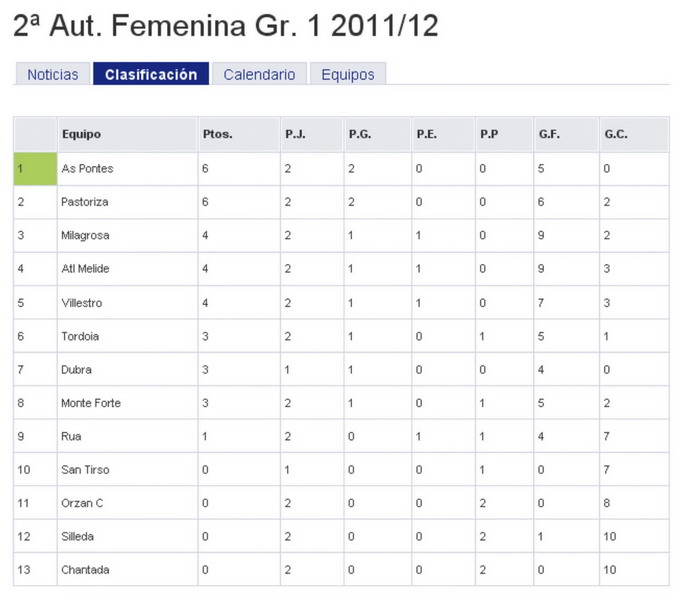The width and height of the screenshot is (684, 602).
Task: Click the G.F. column header
Action: [549, 134]
